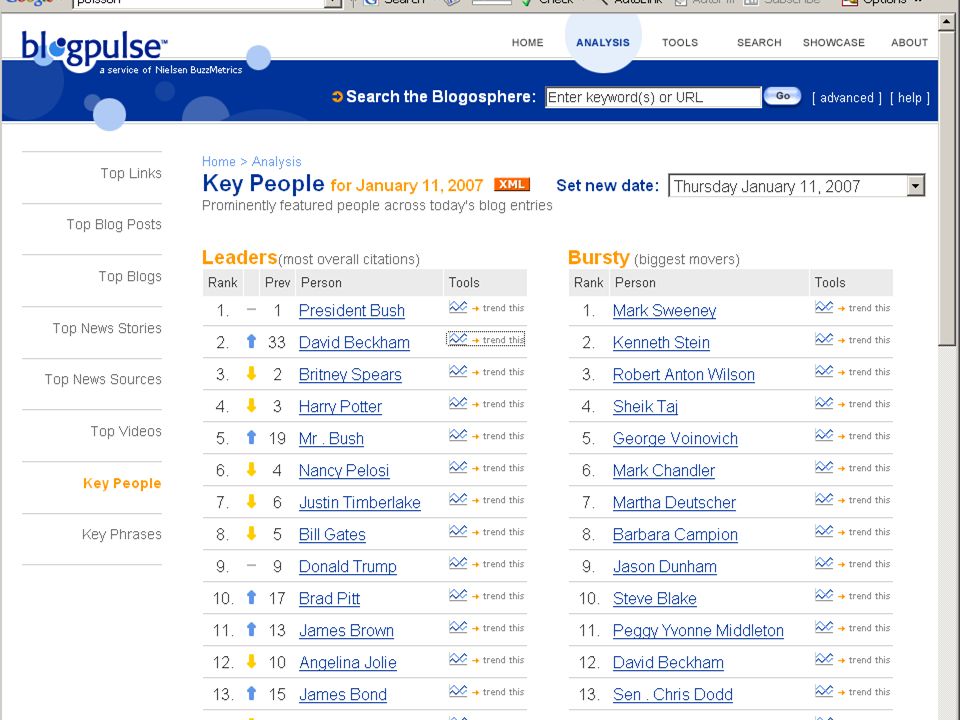Open trend chart icon for Jason Dunham

[824, 563]
